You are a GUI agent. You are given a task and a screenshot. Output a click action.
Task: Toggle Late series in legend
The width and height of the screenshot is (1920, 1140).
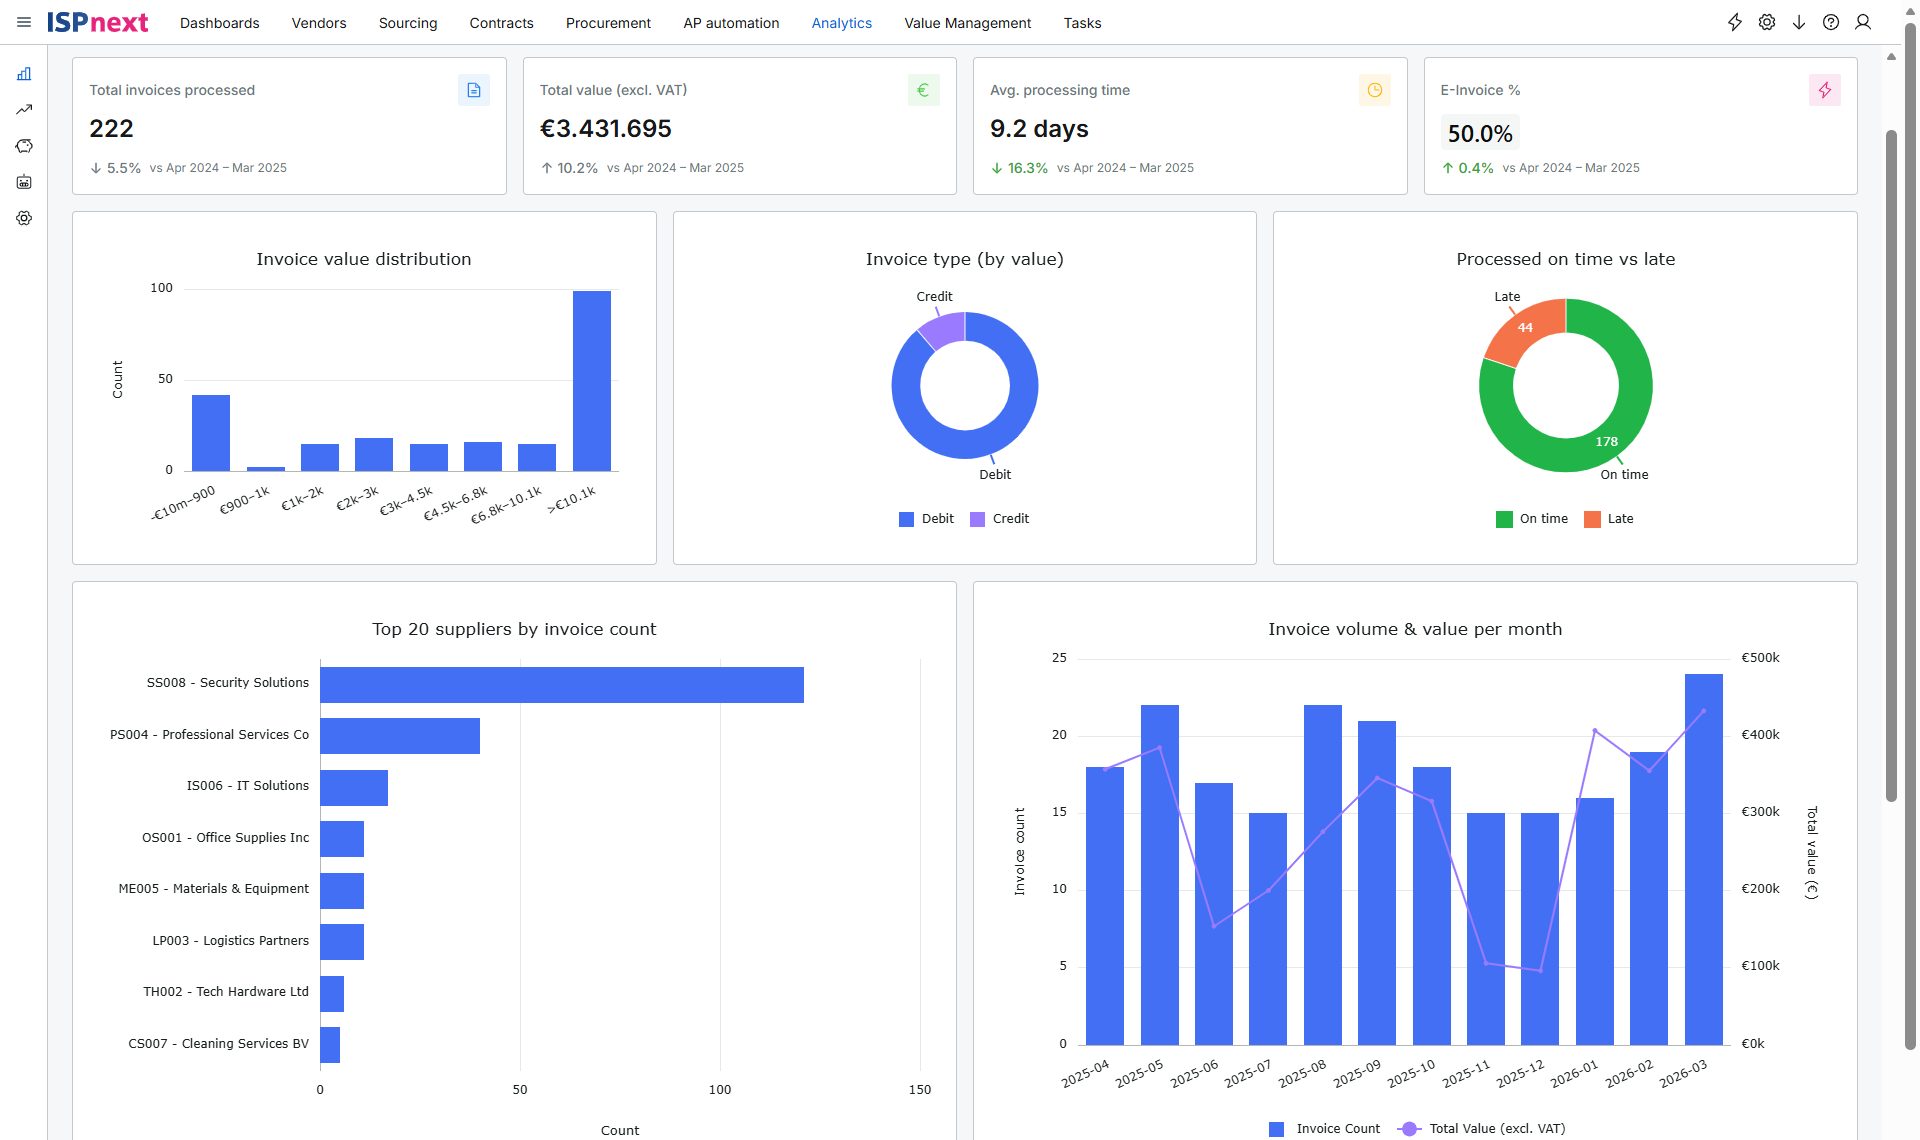point(1609,519)
